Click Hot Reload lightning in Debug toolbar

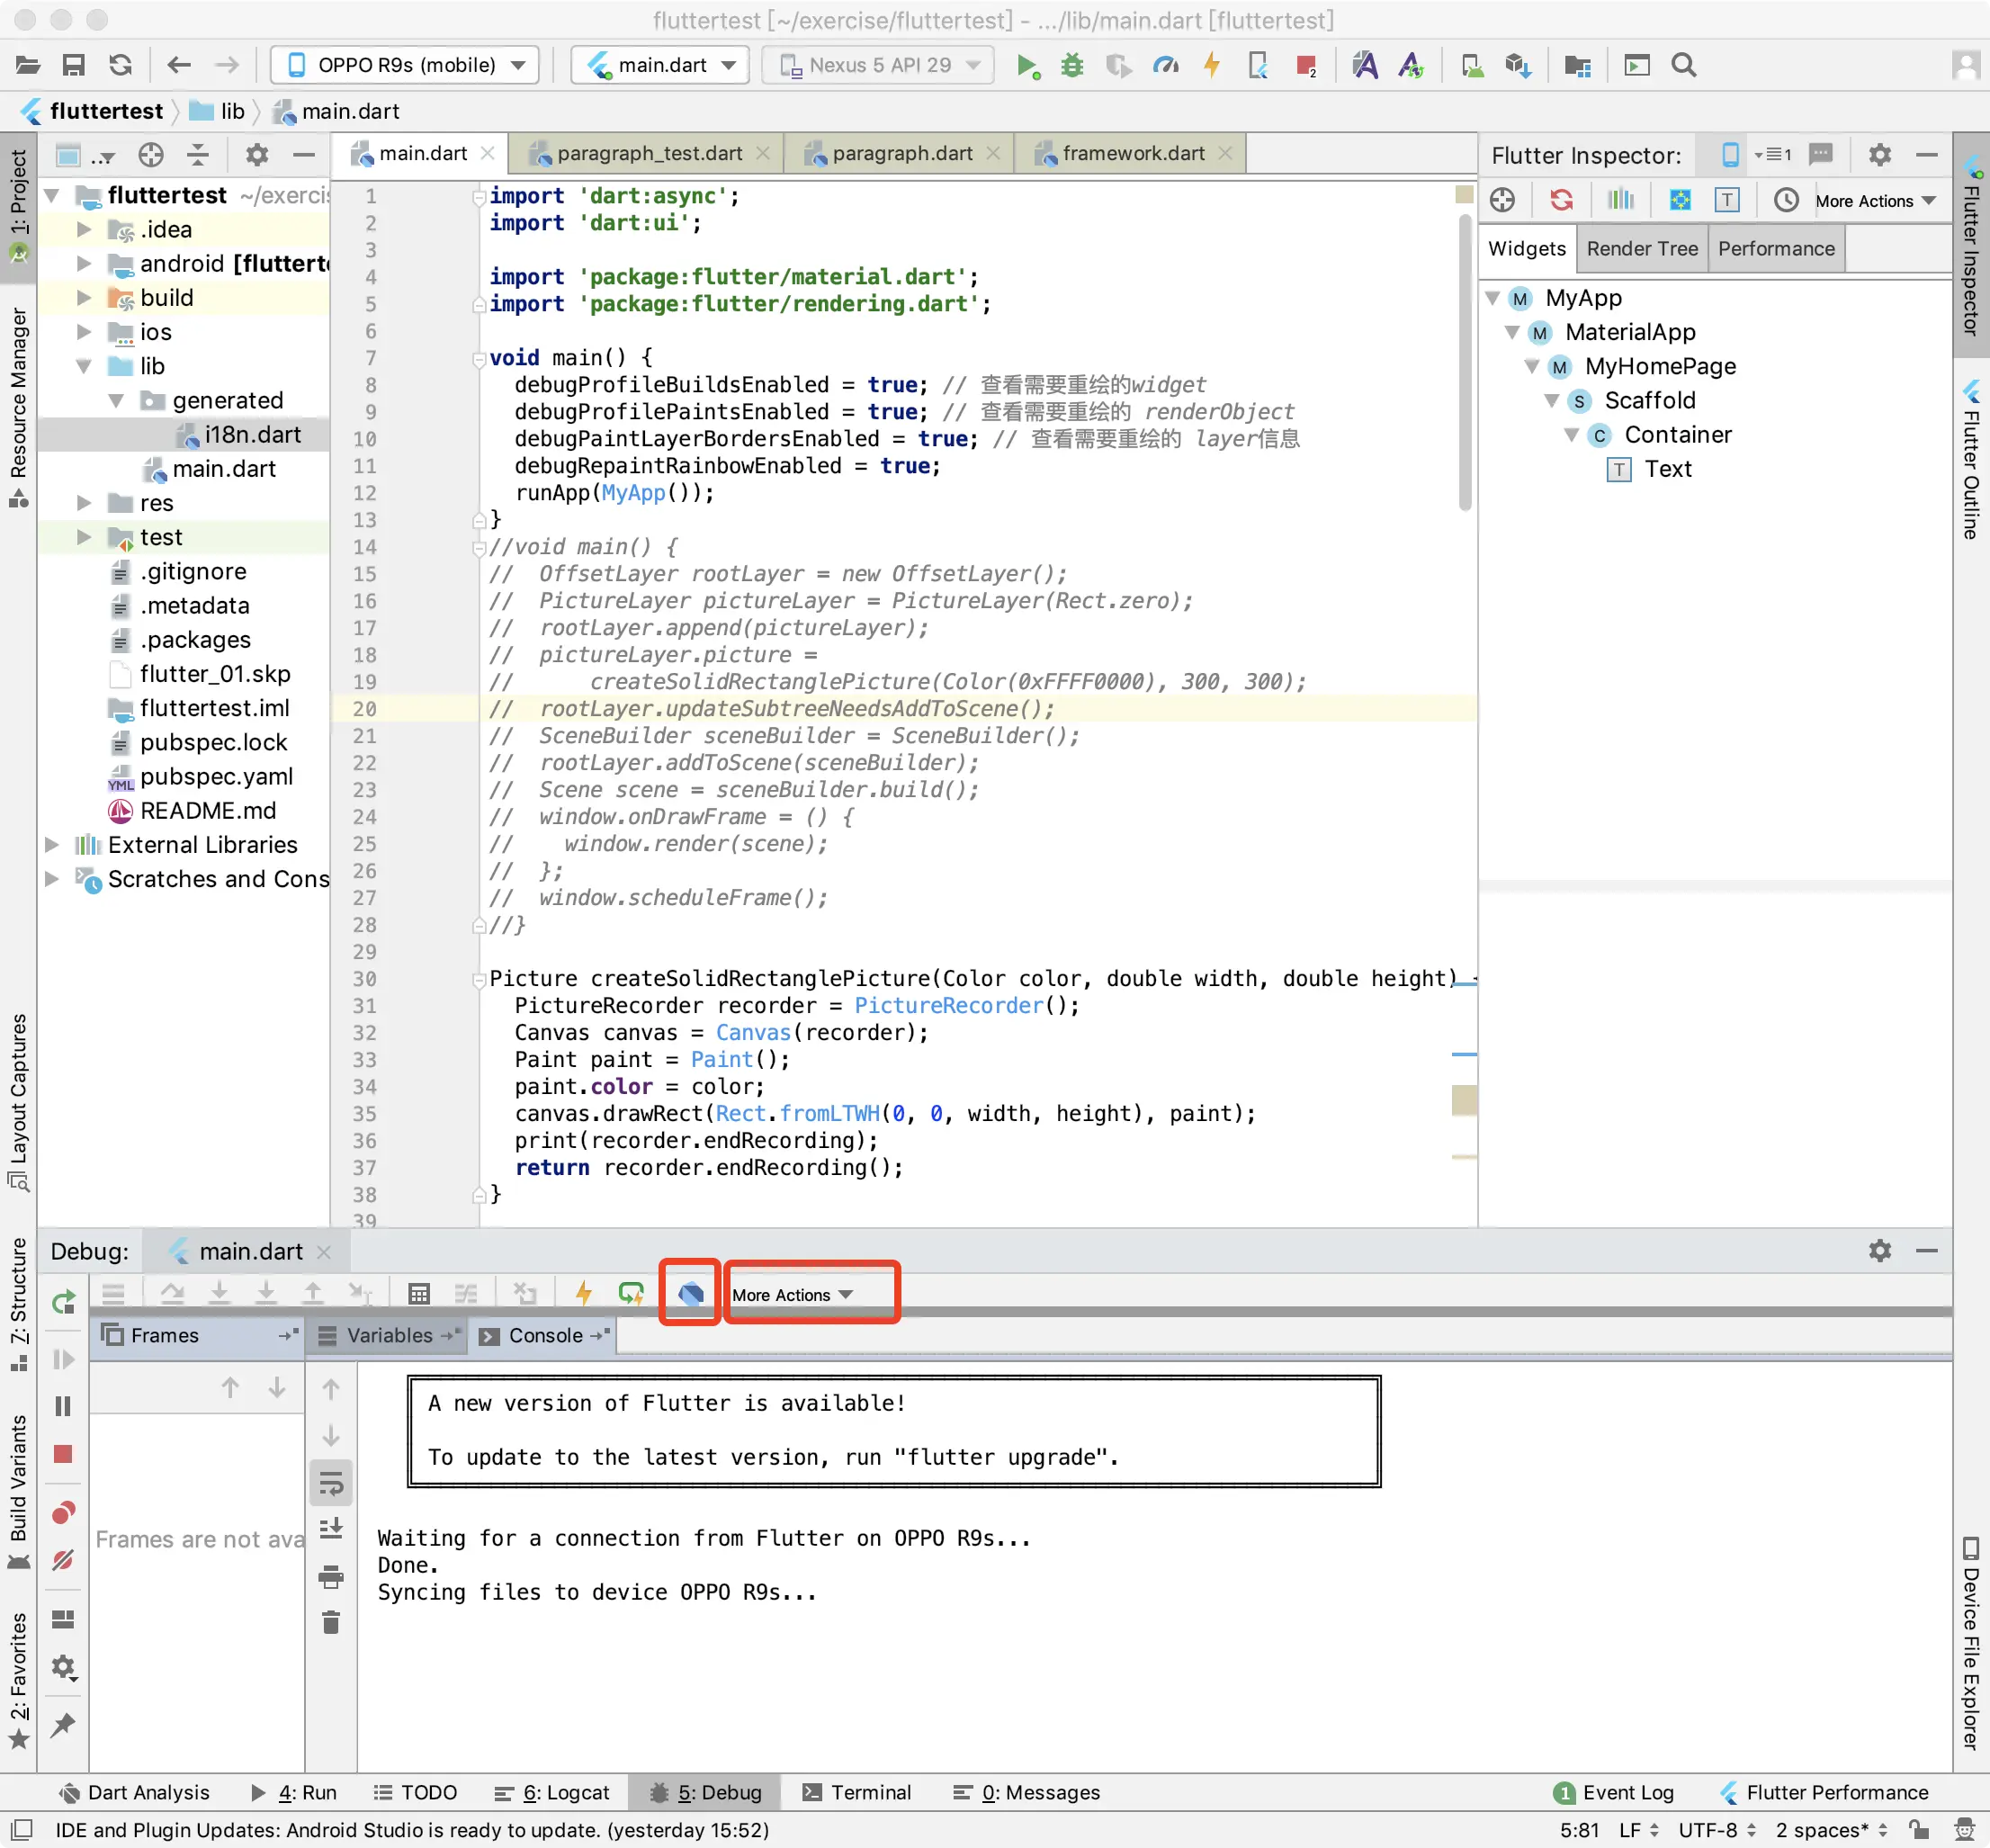[584, 1293]
